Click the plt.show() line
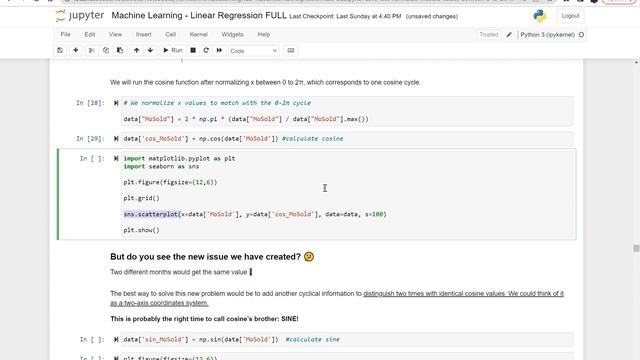640x360 pixels. [x=142, y=230]
